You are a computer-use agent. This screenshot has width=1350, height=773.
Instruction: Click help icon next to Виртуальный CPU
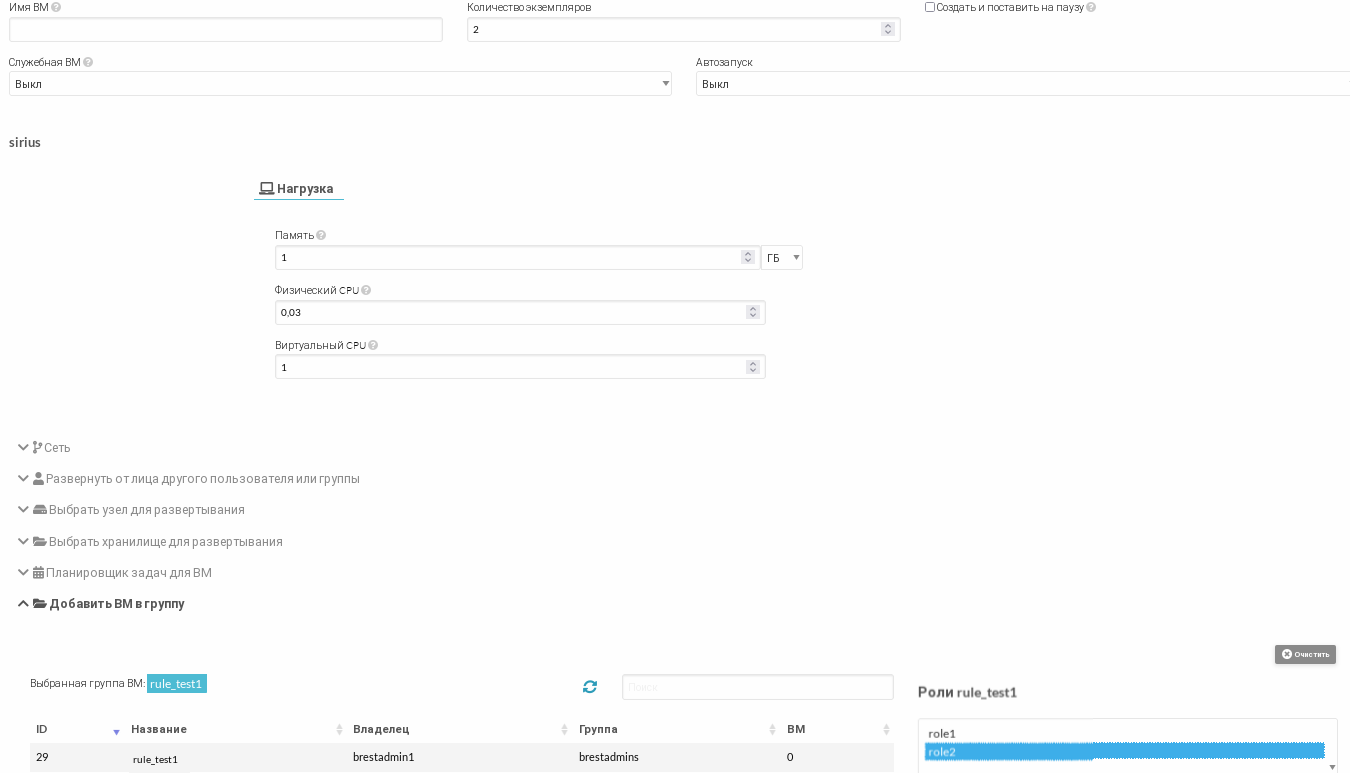[x=373, y=346]
